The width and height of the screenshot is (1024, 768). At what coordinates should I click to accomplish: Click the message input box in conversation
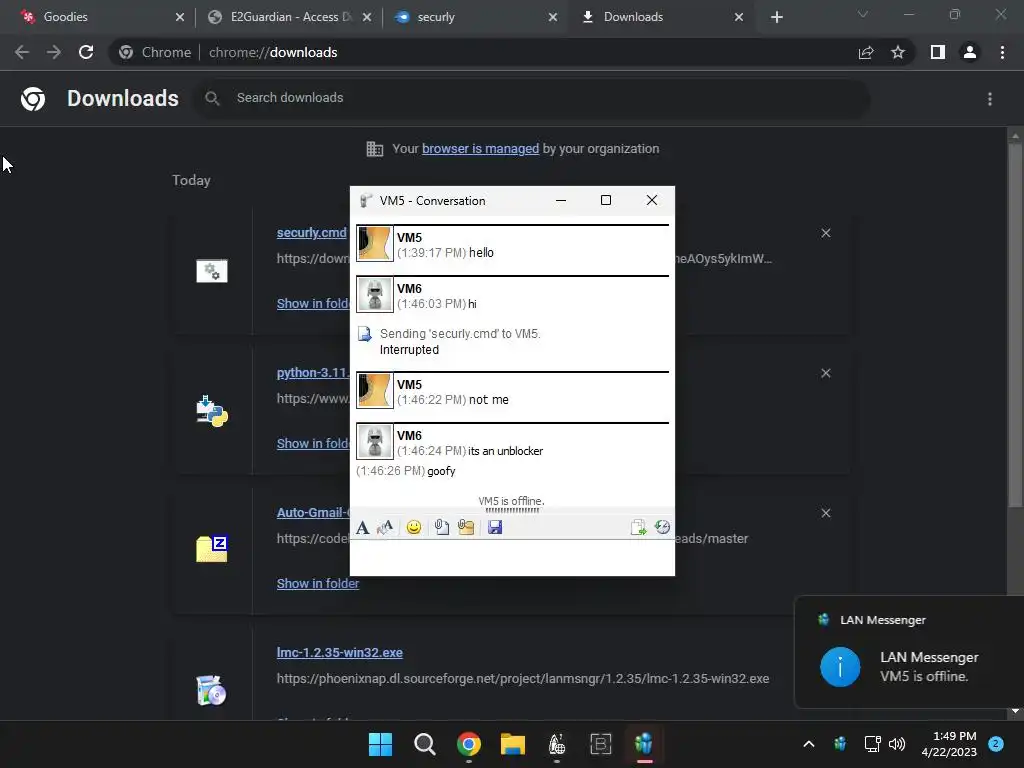pyautogui.click(x=512, y=557)
